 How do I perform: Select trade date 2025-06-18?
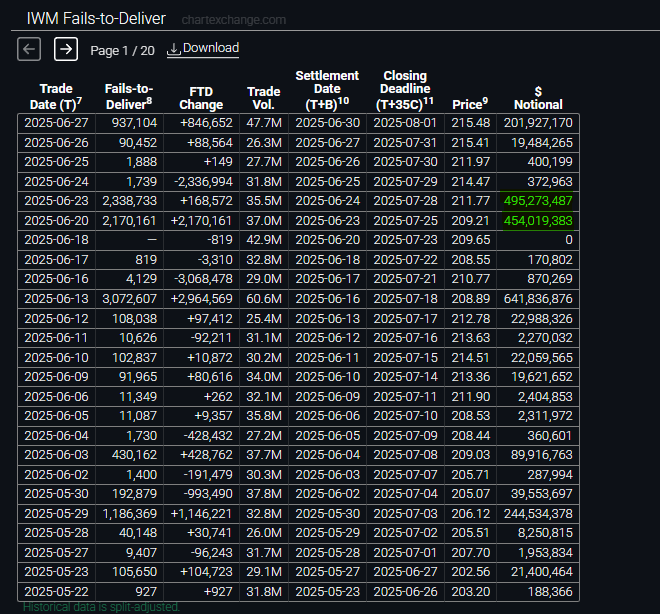56,240
